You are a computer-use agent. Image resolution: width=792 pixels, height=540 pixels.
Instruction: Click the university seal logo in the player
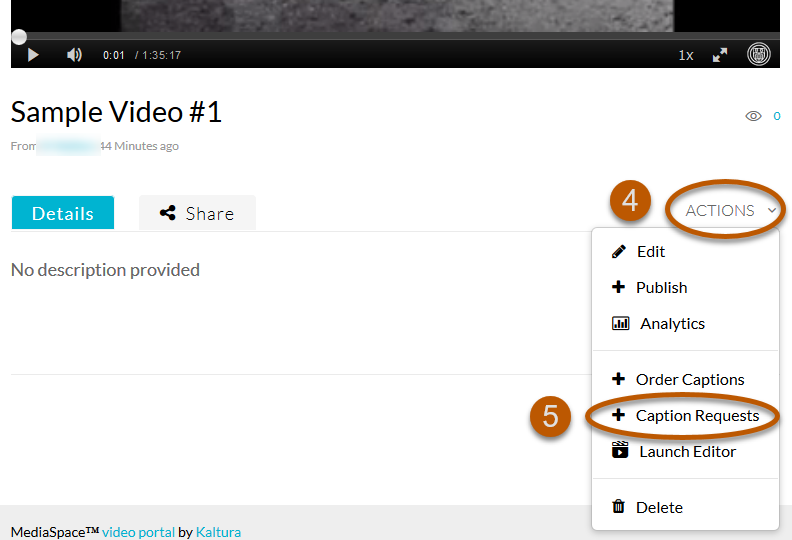pyautogui.click(x=759, y=54)
